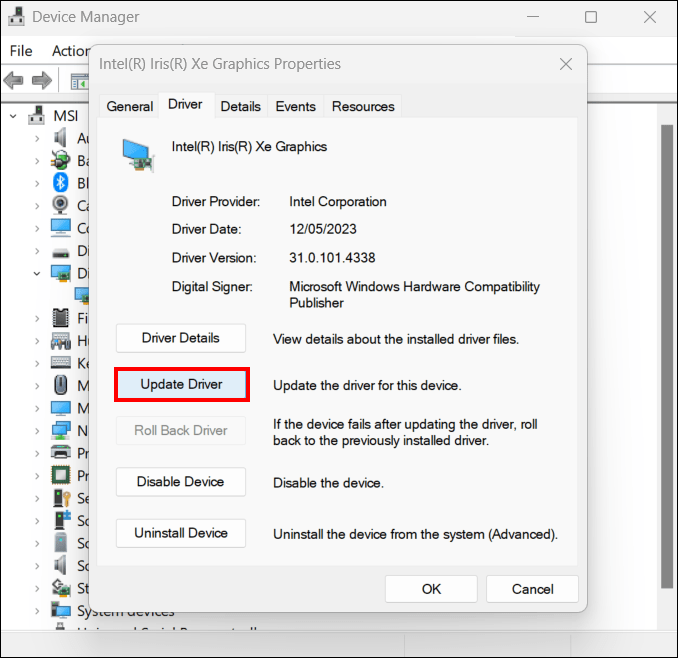Select the Driver tab
Image resolution: width=678 pixels, height=658 pixels.
click(x=185, y=105)
